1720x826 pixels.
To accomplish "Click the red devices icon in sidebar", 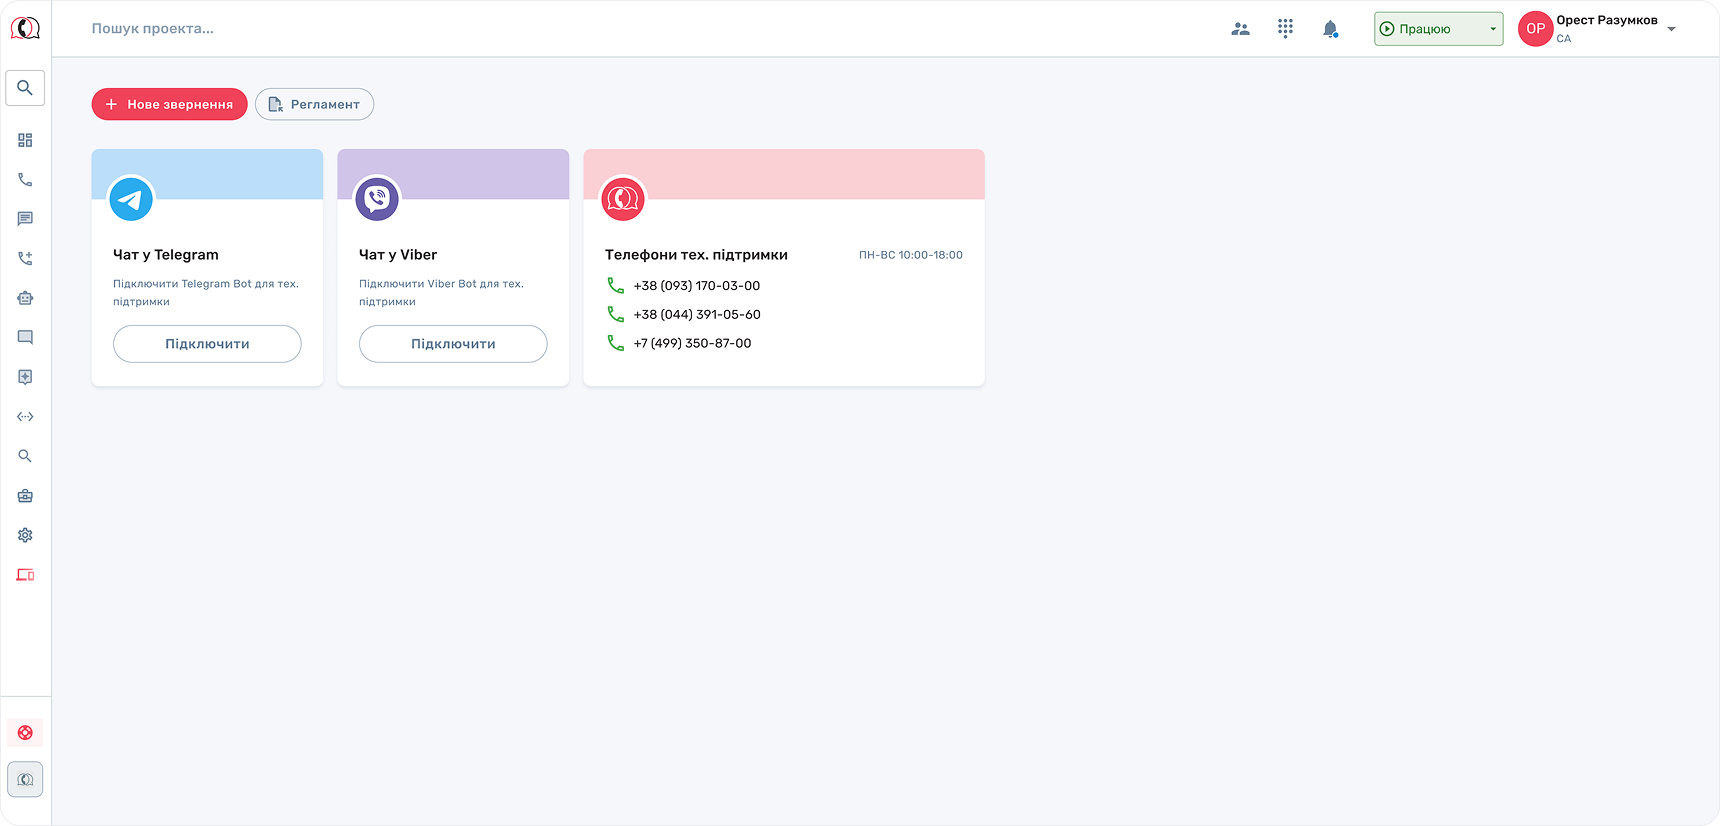I will (x=25, y=575).
